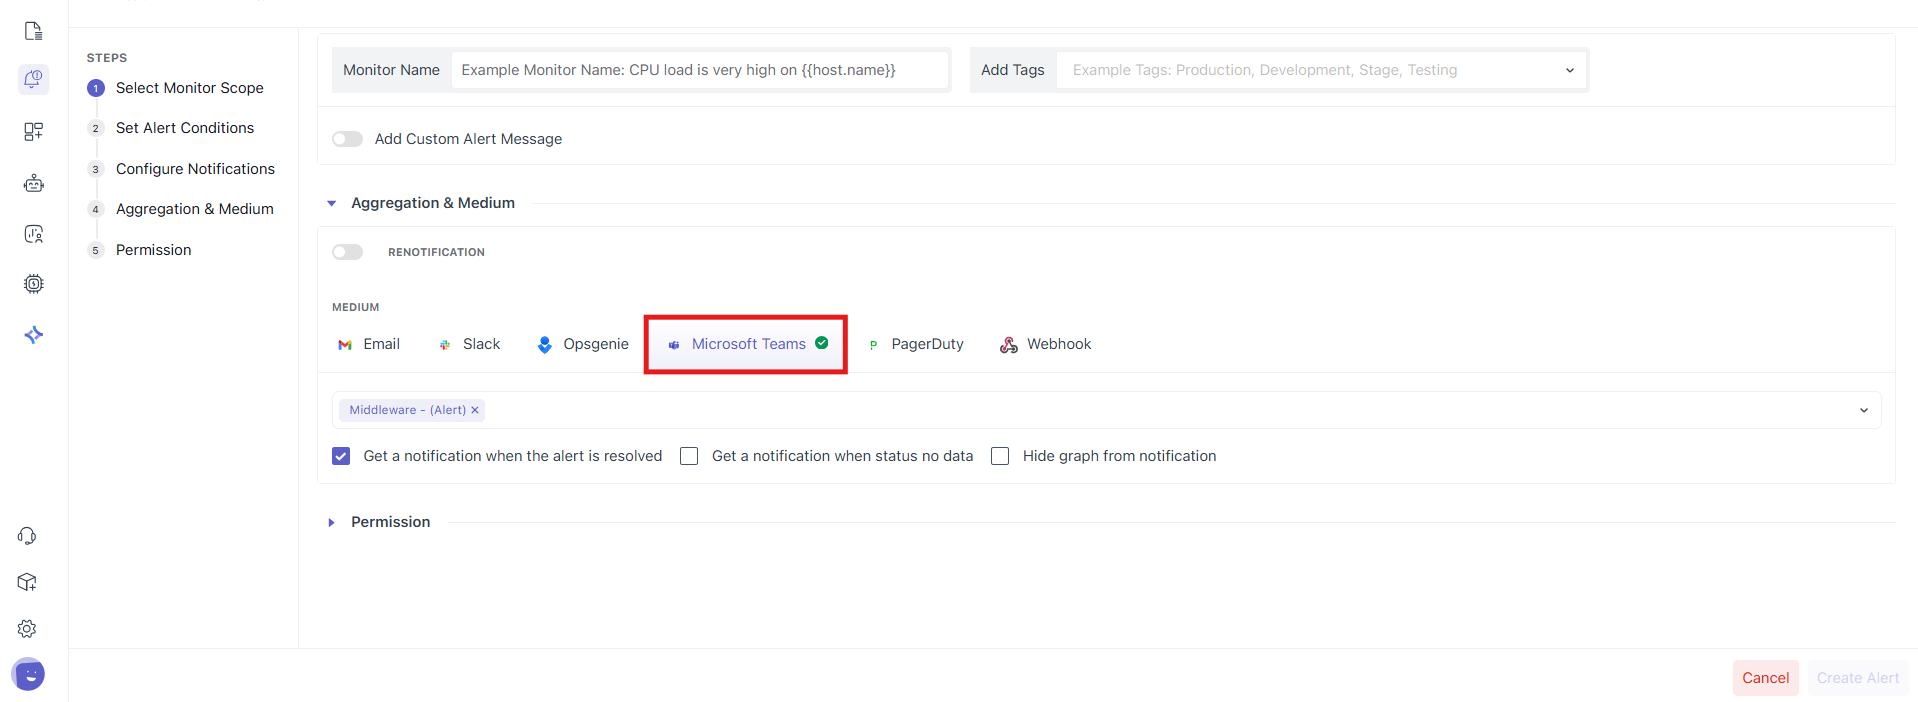This screenshot has width=1918, height=702.
Task: Click the support headset icon
Action: click(27, 536)
